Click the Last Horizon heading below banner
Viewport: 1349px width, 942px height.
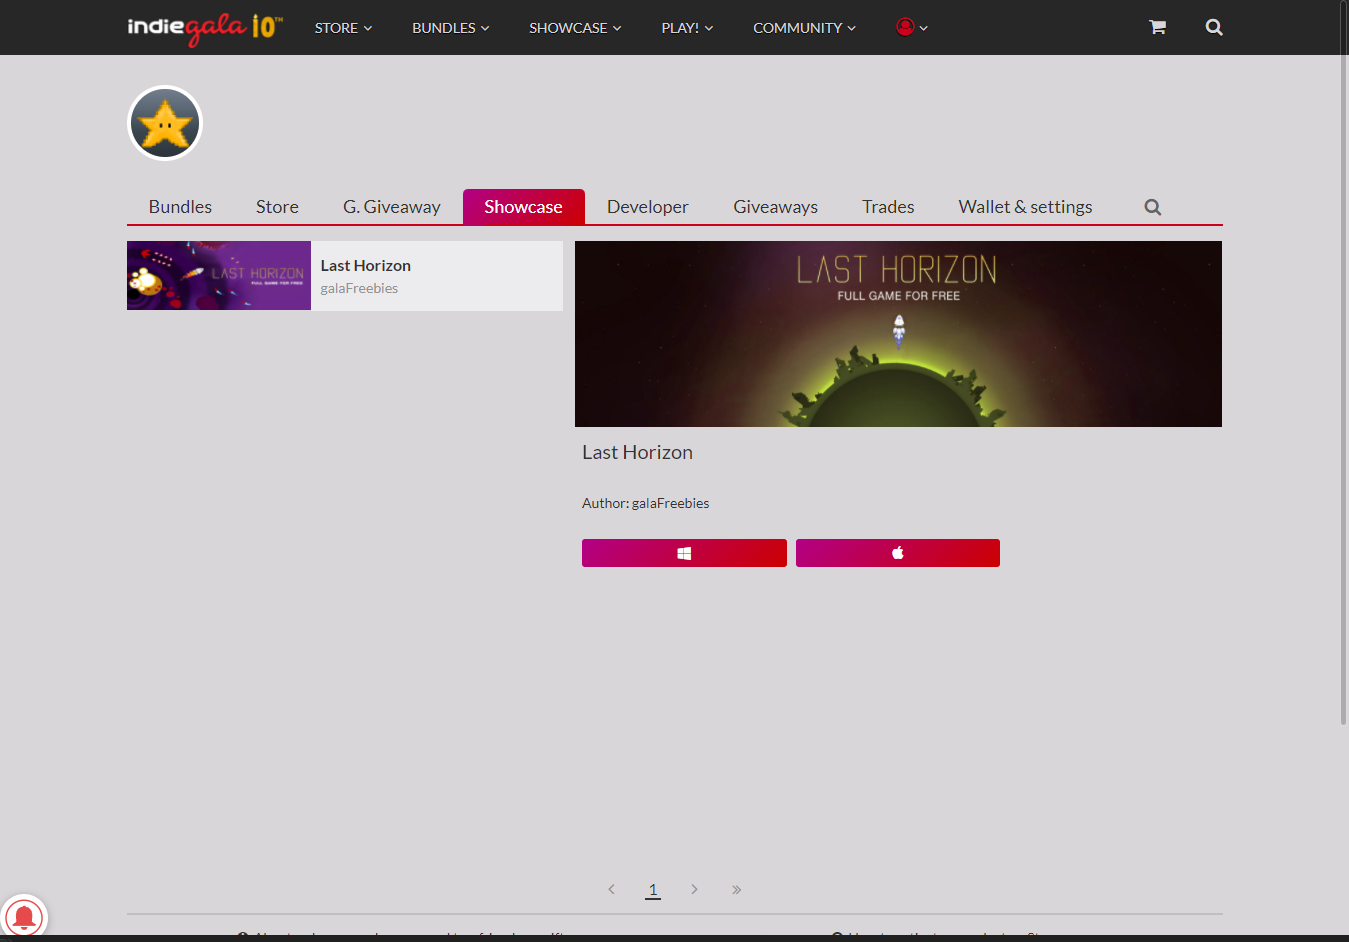click(637, 452)
